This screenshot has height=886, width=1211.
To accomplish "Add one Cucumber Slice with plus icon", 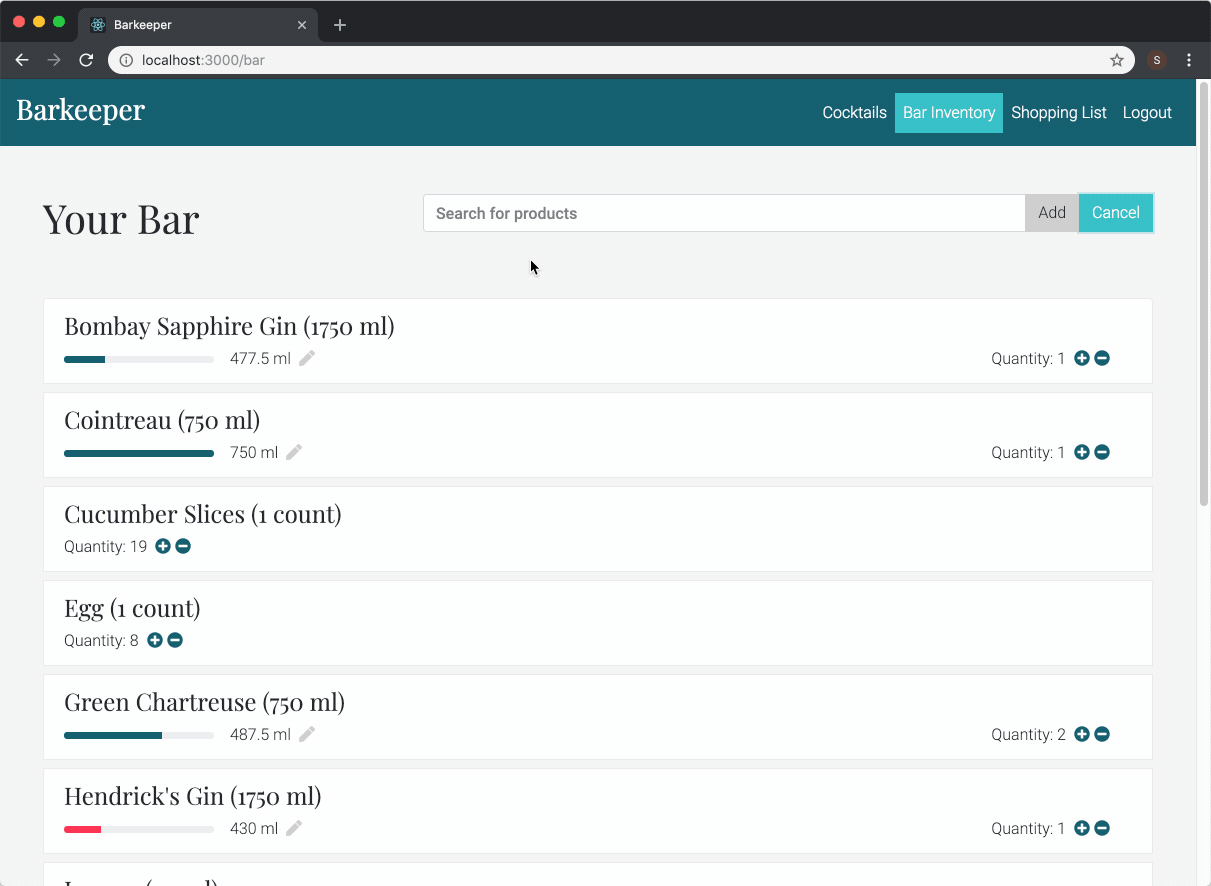I will coord(163,546).
